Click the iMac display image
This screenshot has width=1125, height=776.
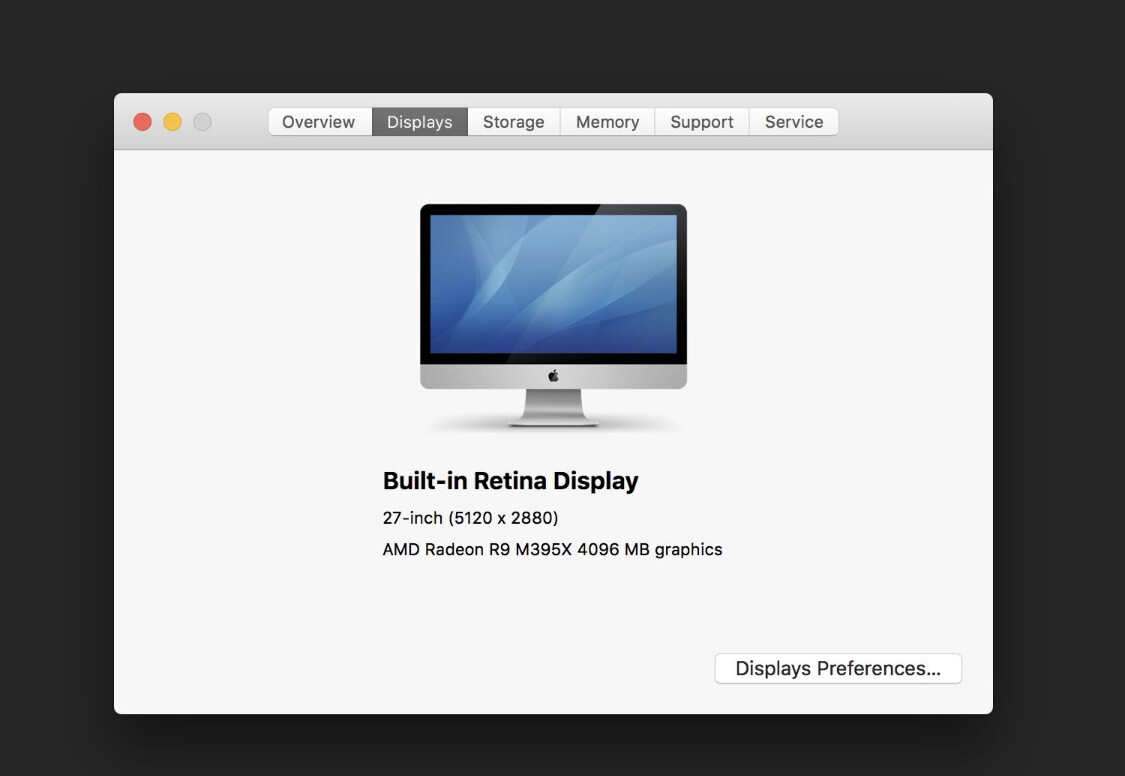coord(553,316)
